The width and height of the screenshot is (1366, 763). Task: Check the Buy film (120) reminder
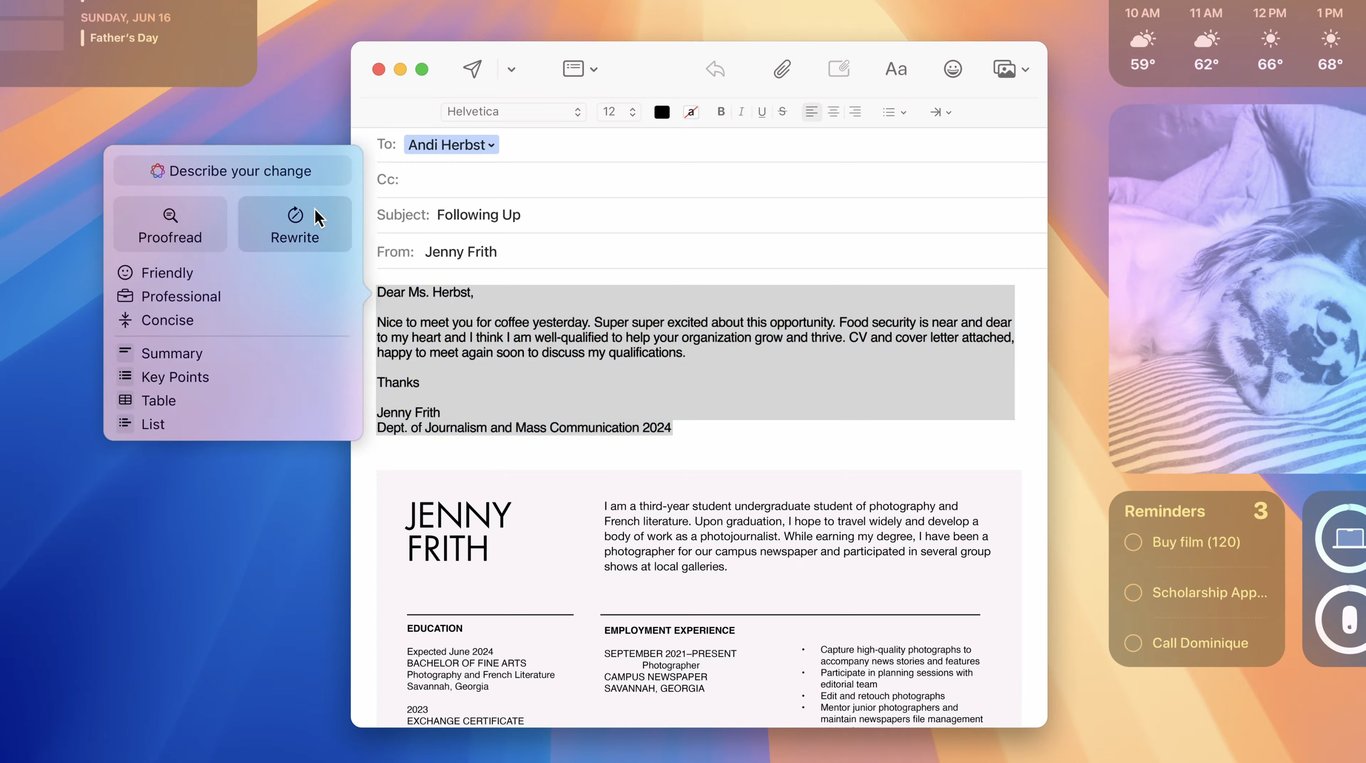tap(1133, 542)
